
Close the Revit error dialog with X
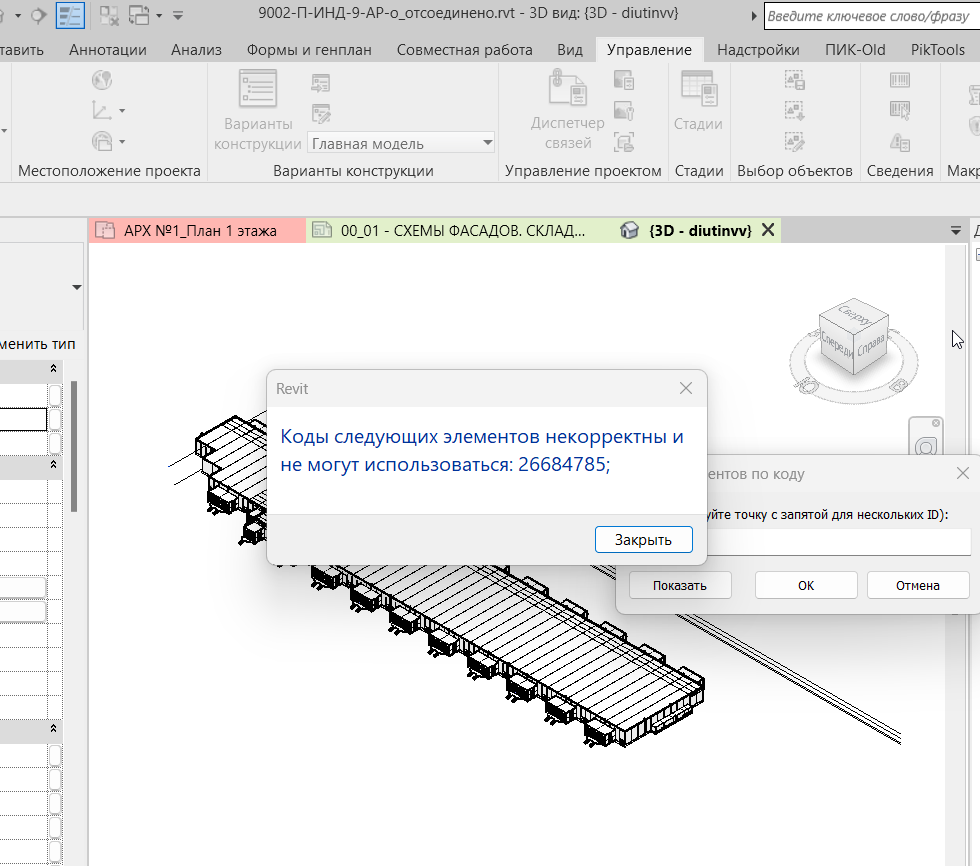[x=686, y=388]
